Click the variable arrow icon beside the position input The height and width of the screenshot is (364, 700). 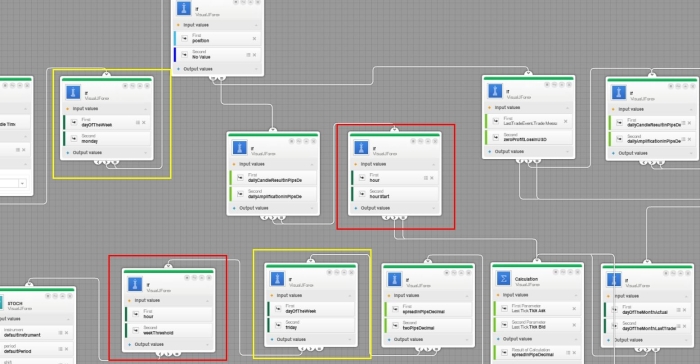click(184, 38)
